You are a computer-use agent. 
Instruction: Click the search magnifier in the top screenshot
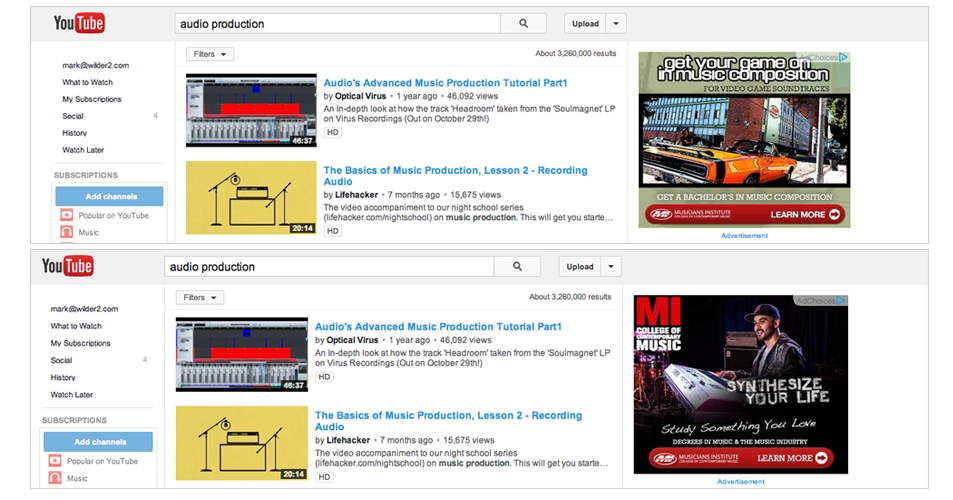523,24
